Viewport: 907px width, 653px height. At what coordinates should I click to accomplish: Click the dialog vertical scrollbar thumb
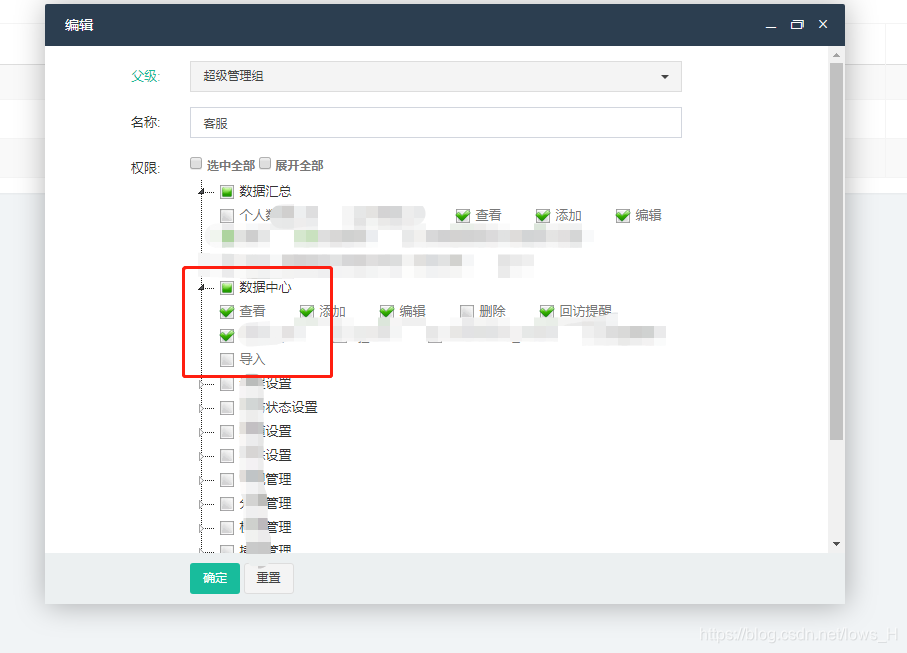[x=836, y=252]
